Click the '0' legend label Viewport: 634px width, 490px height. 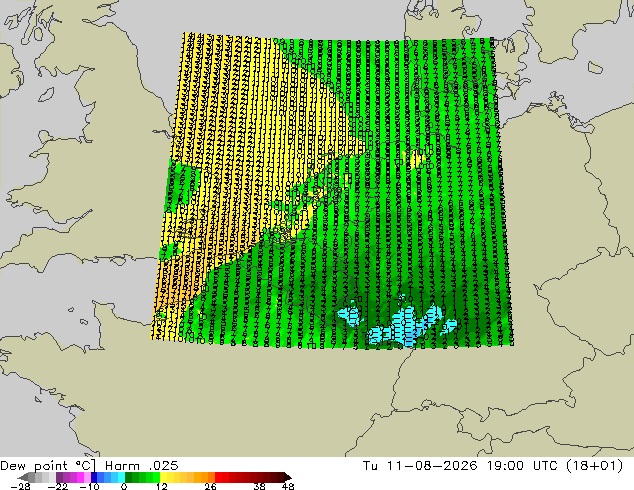click(x=124, y=486)
